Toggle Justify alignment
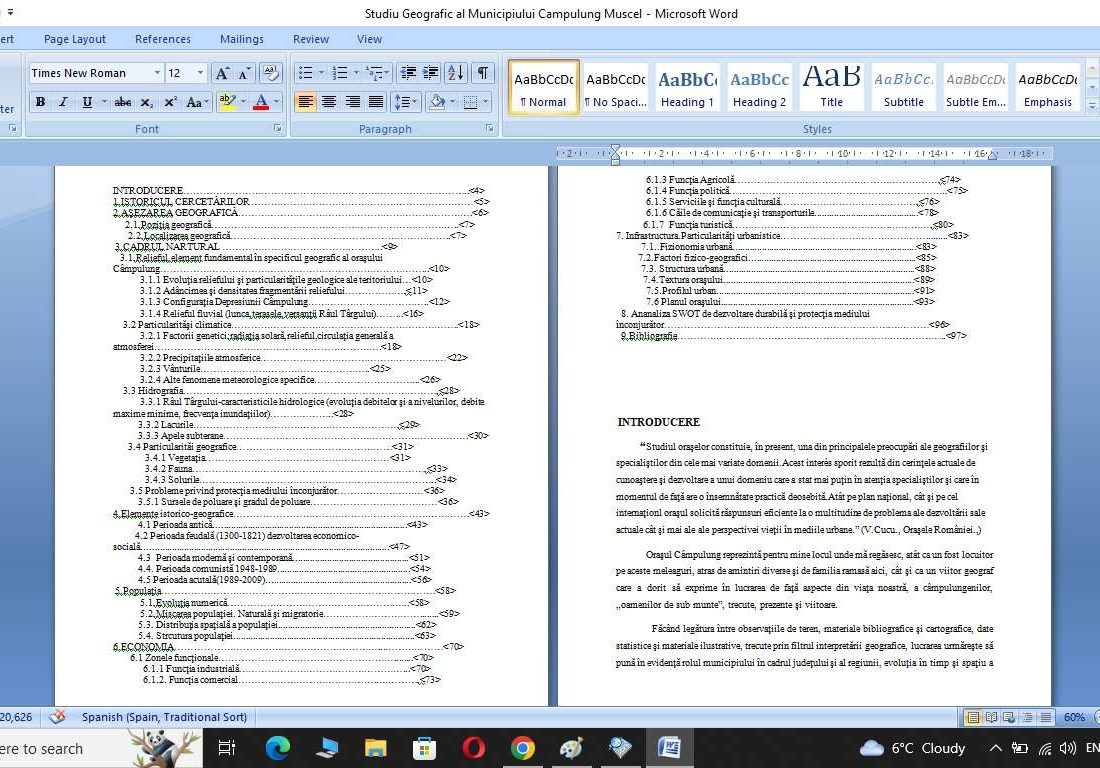Image resolution: width=1100 pixels, height=768 pixels. coord(376,102)
